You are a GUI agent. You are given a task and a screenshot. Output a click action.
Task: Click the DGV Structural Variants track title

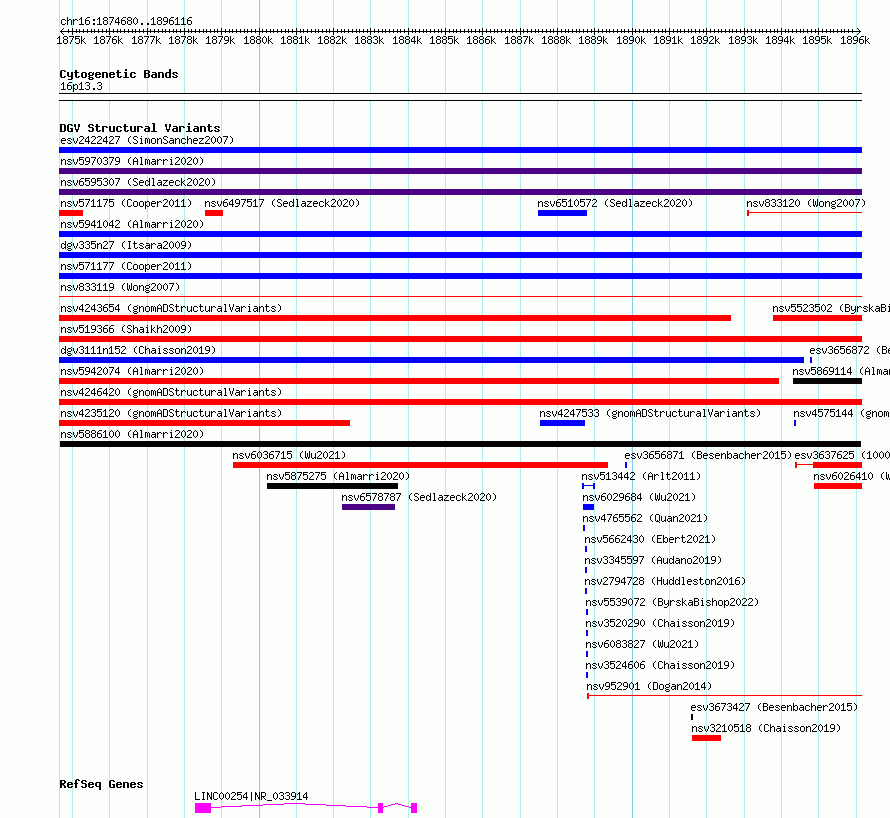point(140,128)
